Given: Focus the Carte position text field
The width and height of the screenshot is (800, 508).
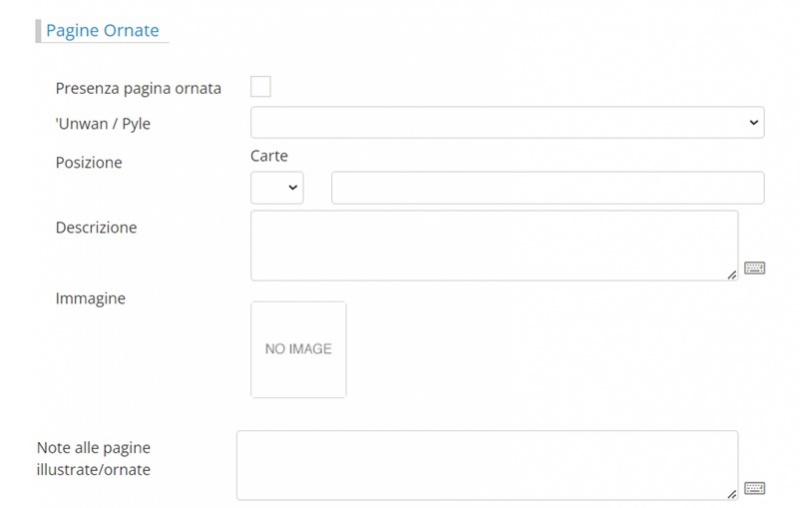Looking at the screenshot, I should click(x=547, y=188).
